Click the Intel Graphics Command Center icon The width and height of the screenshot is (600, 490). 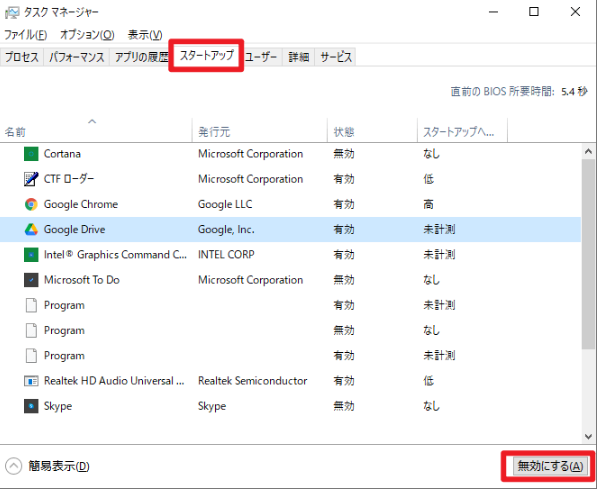click(x=31, y=255)
